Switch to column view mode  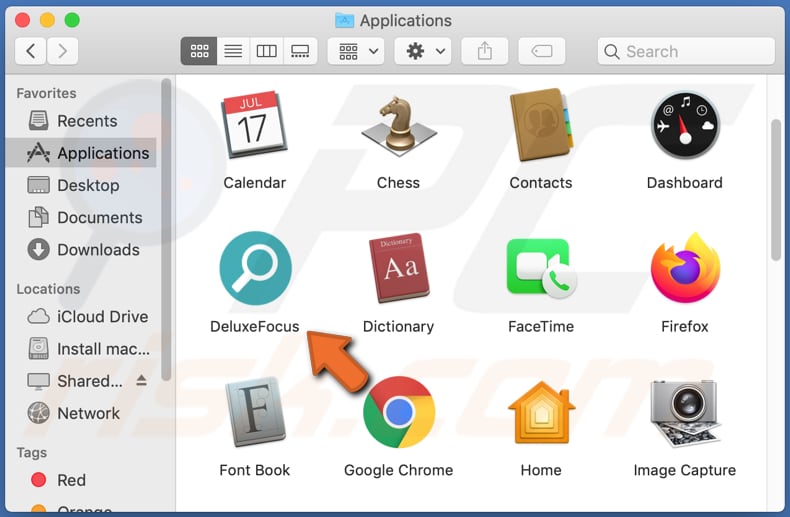pyautogui.click(x=266, y=51)
